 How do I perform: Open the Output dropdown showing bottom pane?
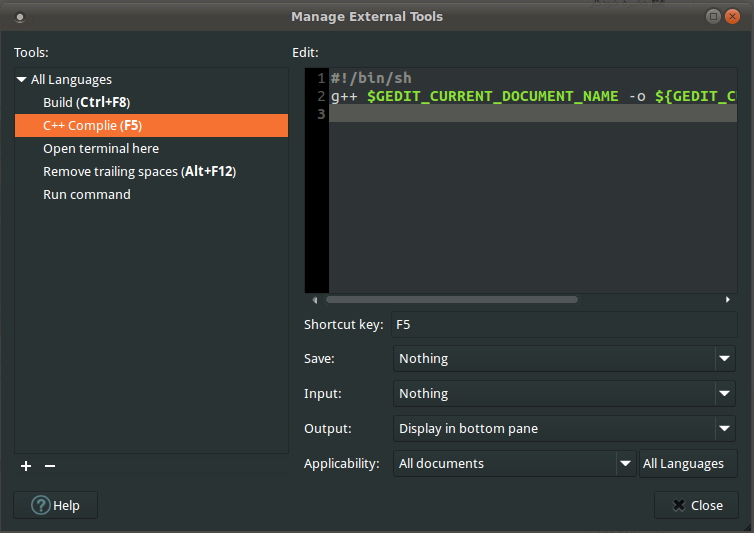[564, 429]
